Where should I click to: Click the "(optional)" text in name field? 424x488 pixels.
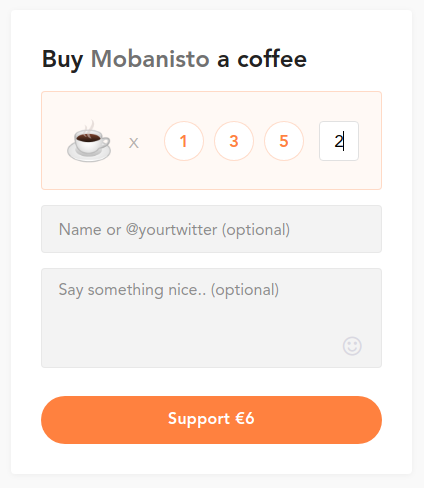pyautogui.click(x=256, y=230)
